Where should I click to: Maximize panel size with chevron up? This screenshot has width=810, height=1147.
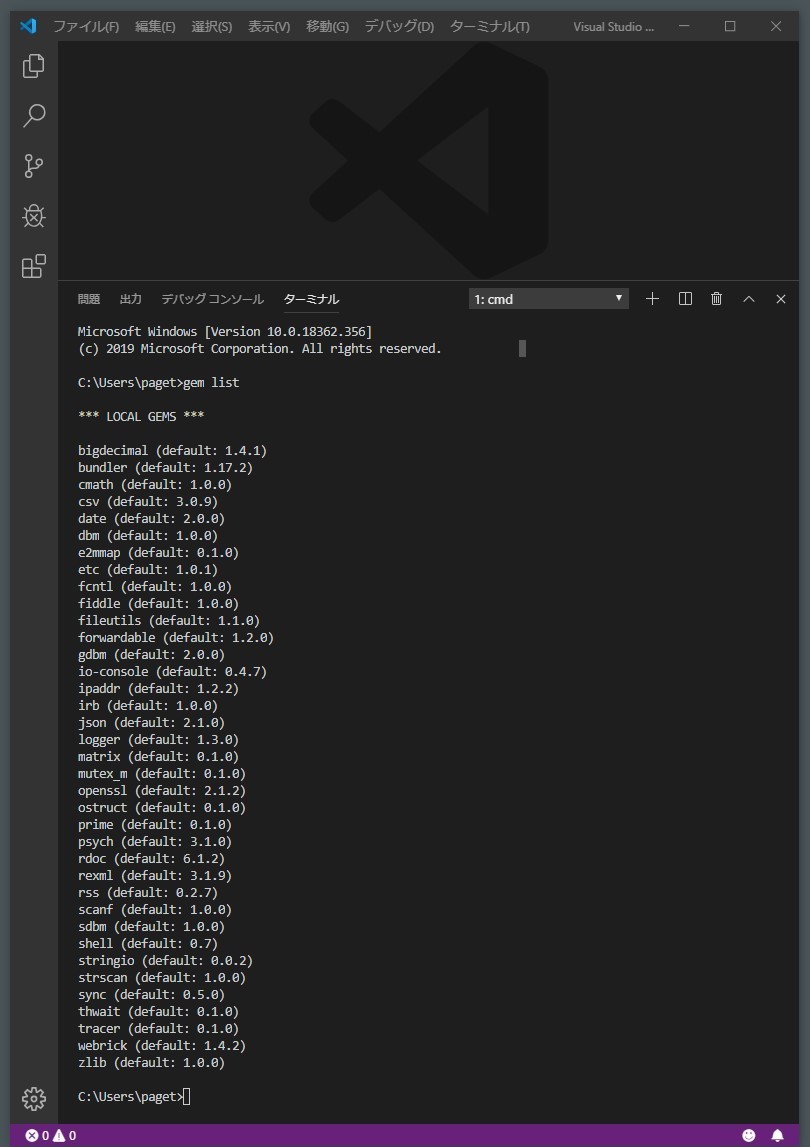(749, 298)
